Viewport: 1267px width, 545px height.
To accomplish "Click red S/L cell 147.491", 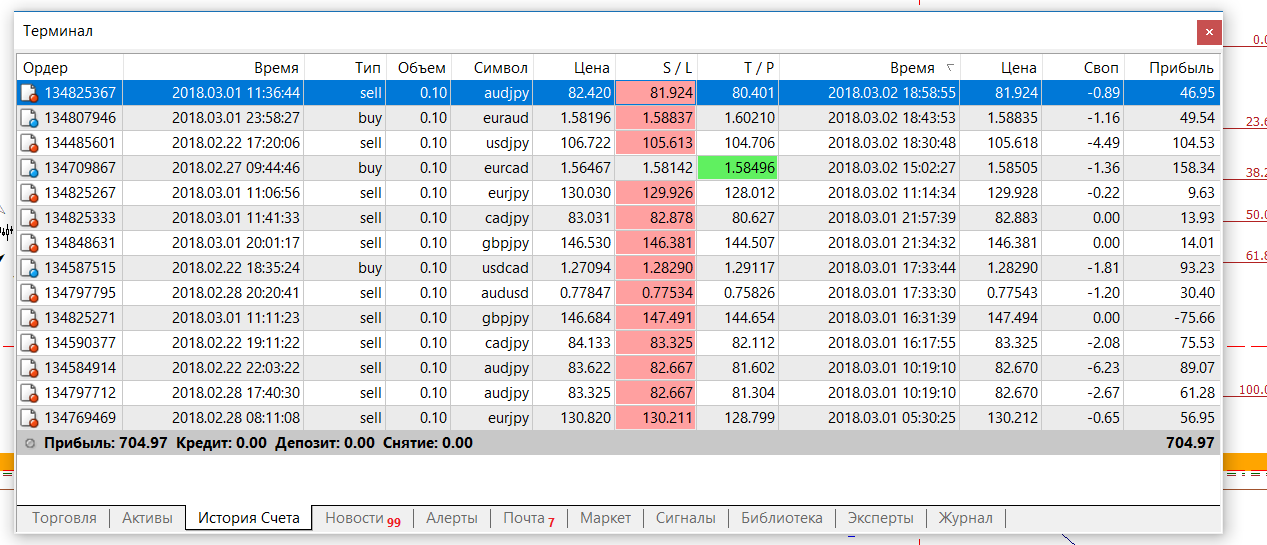I will [656, 318].
